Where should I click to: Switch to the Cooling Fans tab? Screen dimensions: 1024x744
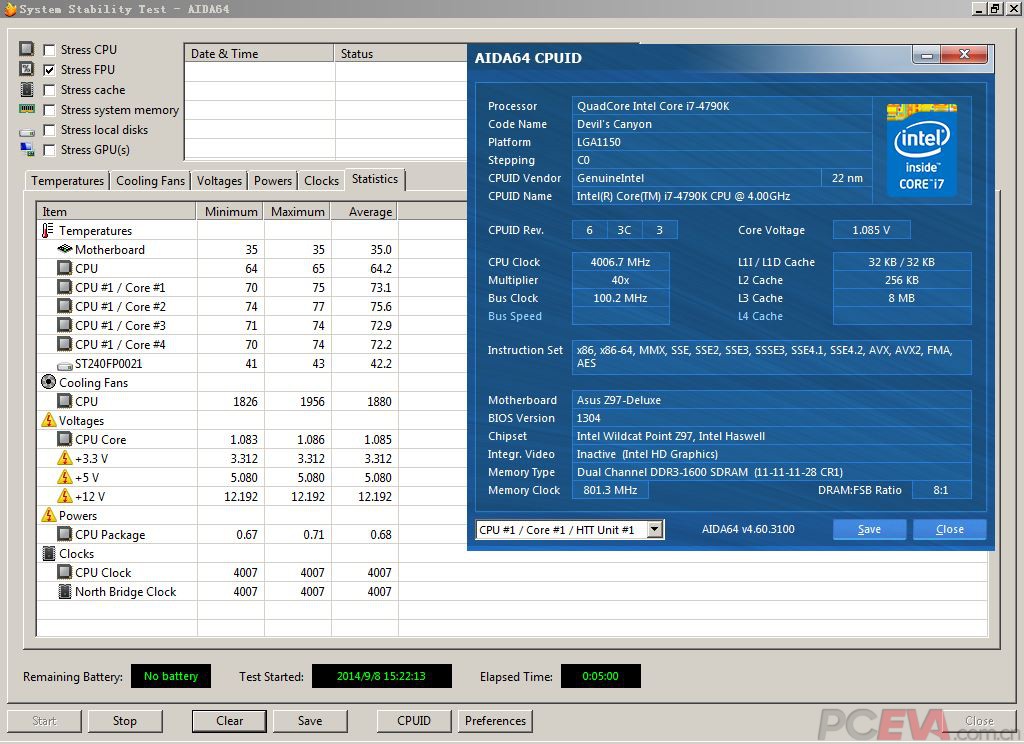point(150,181)
